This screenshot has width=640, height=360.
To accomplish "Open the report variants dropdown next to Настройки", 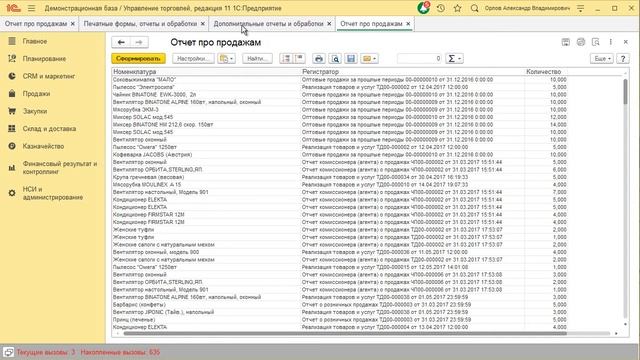I will 226,59.
